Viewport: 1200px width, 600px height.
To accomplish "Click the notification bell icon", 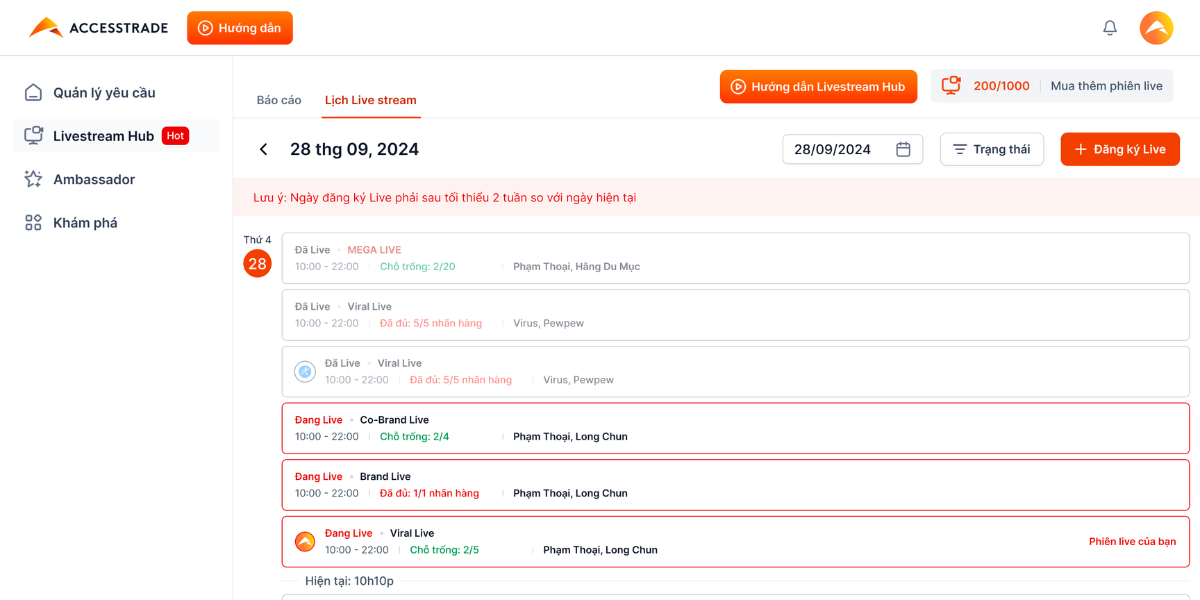I will 1109,28.
